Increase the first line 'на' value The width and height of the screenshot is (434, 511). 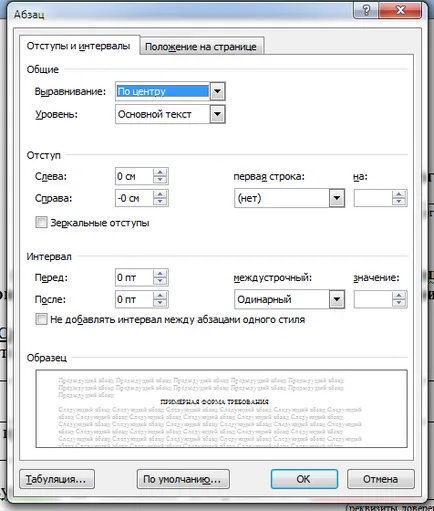(x=399, y=194)
